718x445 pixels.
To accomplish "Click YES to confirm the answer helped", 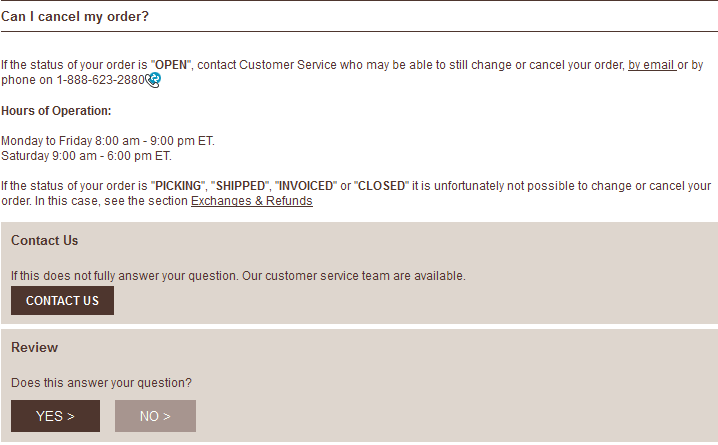I will click(x=55, y=416).
